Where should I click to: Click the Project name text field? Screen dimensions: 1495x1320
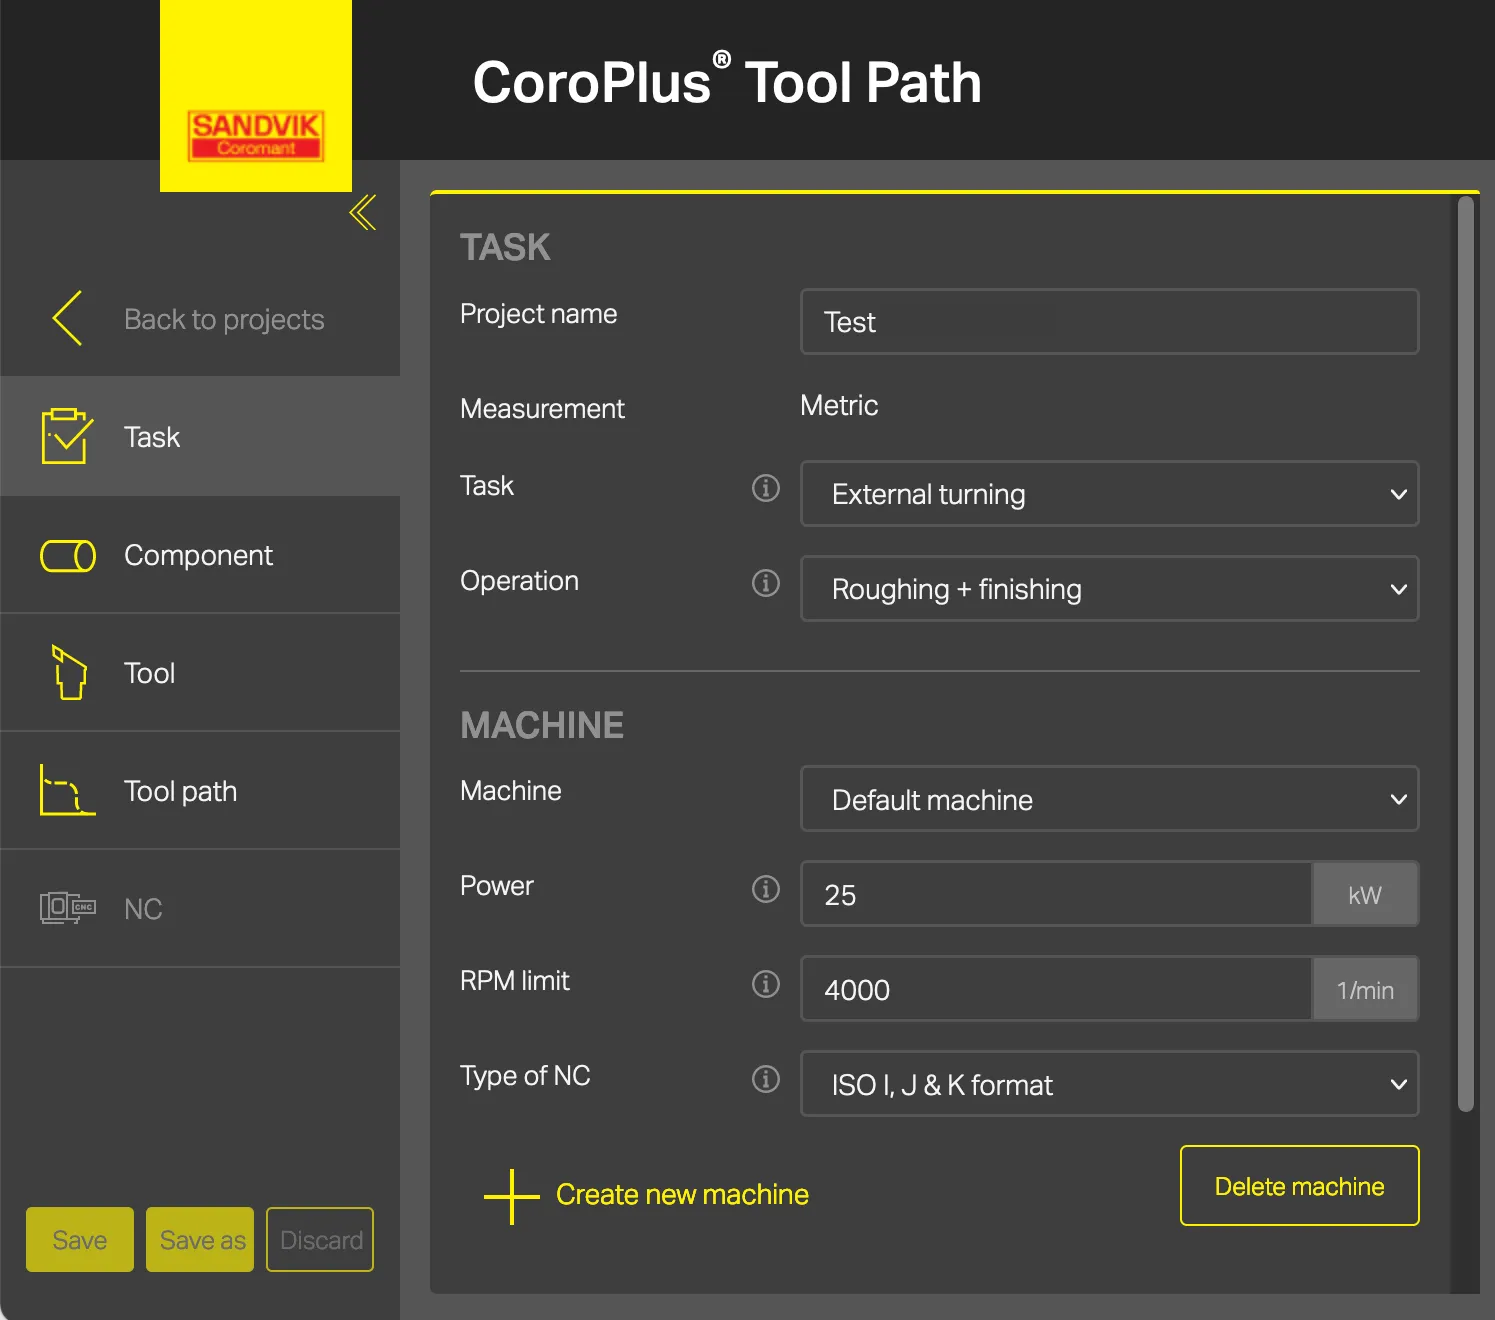[1109, 322]
